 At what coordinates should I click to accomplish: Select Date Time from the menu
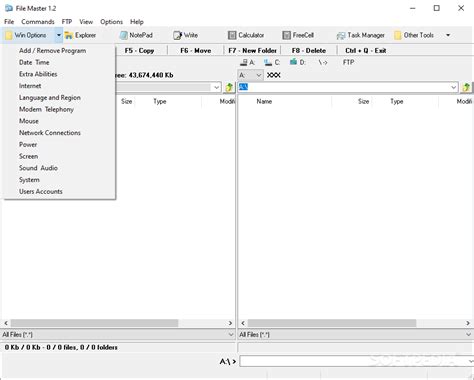coord(60,62)
